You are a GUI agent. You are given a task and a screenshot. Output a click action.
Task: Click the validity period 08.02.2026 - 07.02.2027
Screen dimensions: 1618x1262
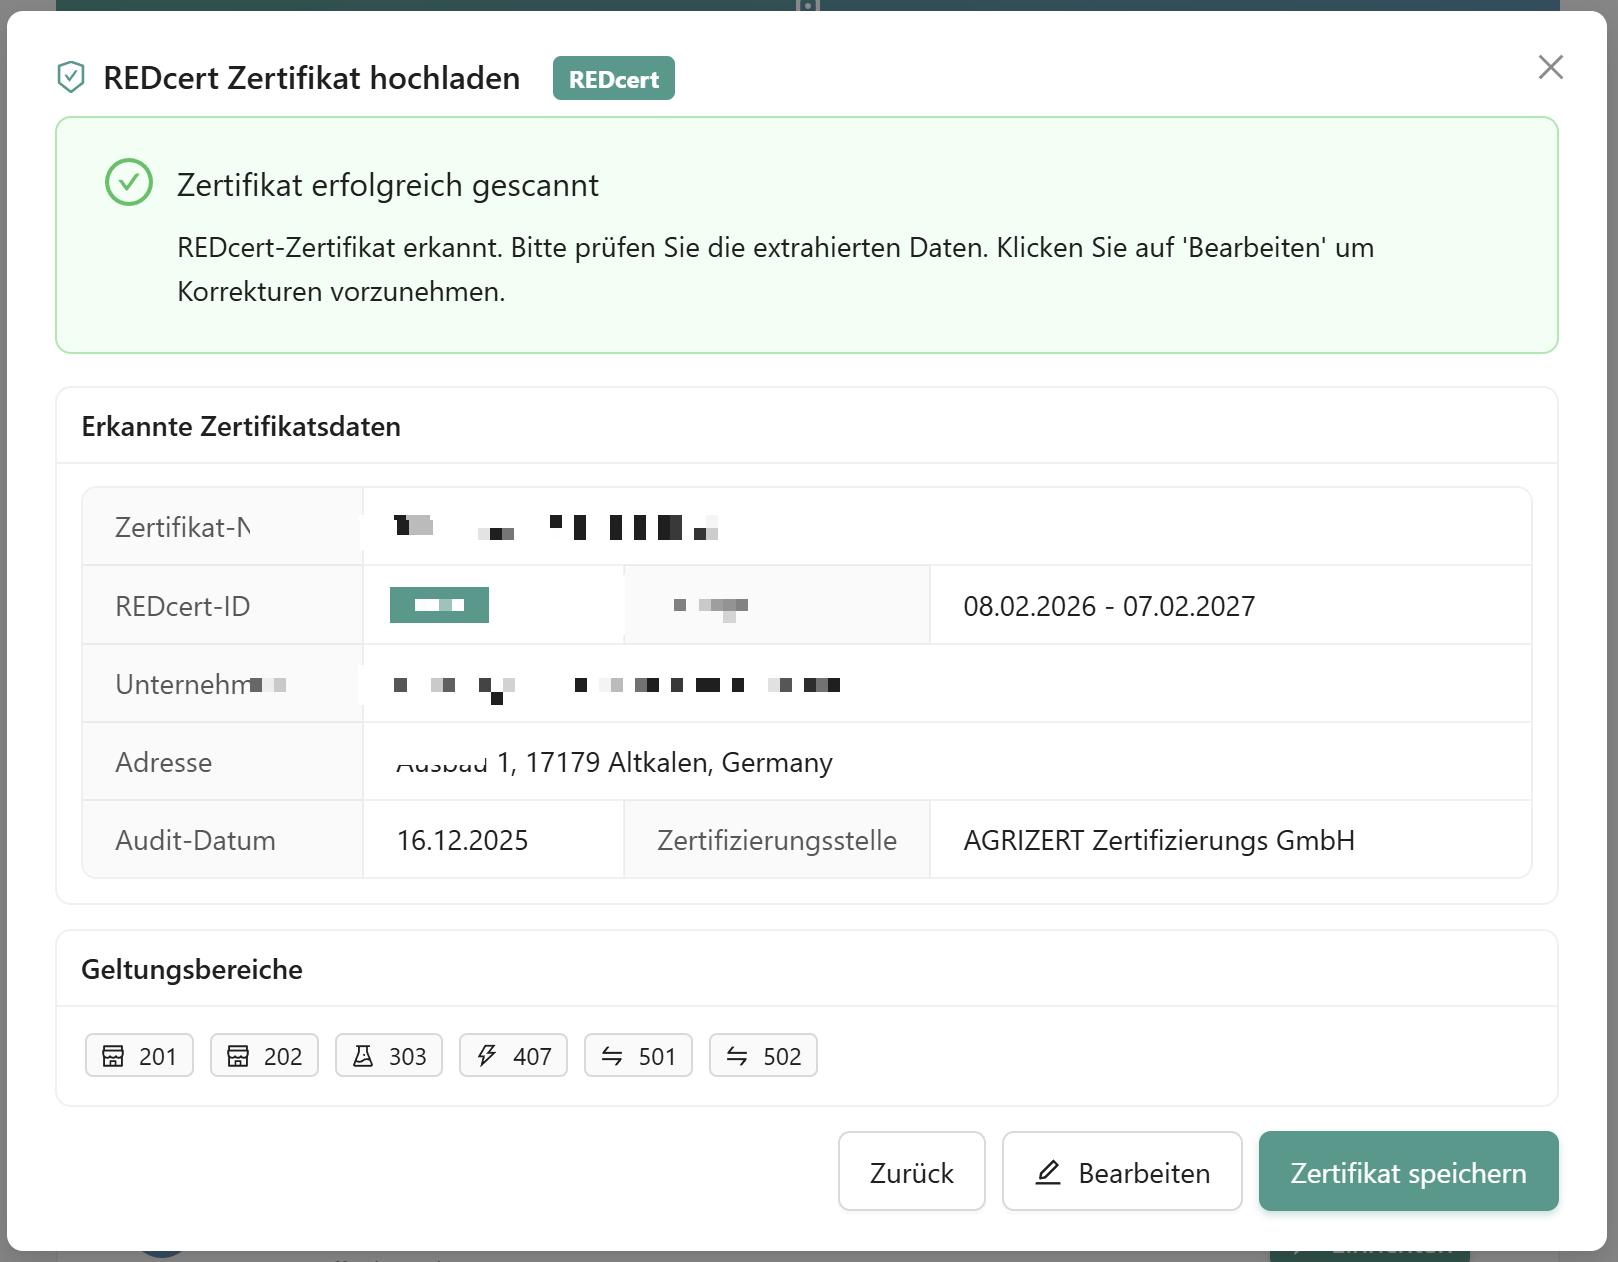[x=1110, y=605]
